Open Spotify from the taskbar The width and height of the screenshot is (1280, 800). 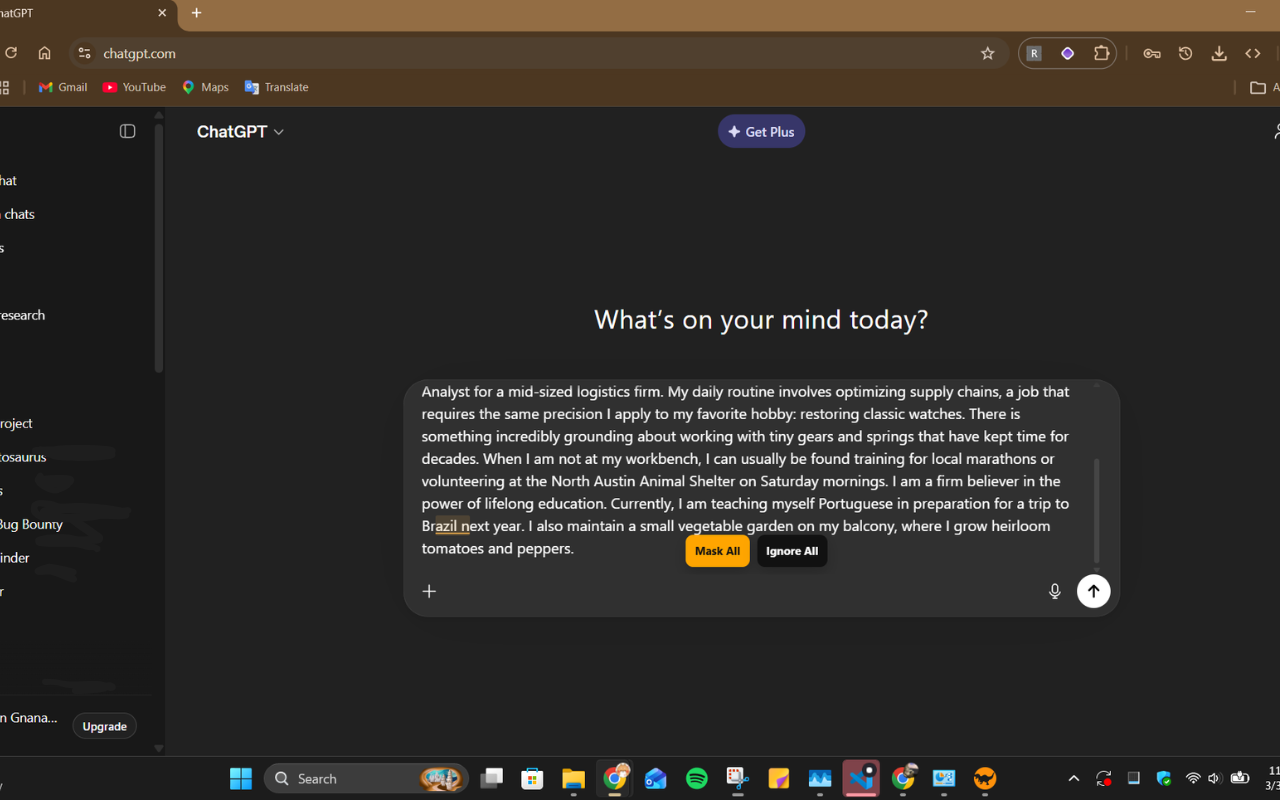click(697, 779)
